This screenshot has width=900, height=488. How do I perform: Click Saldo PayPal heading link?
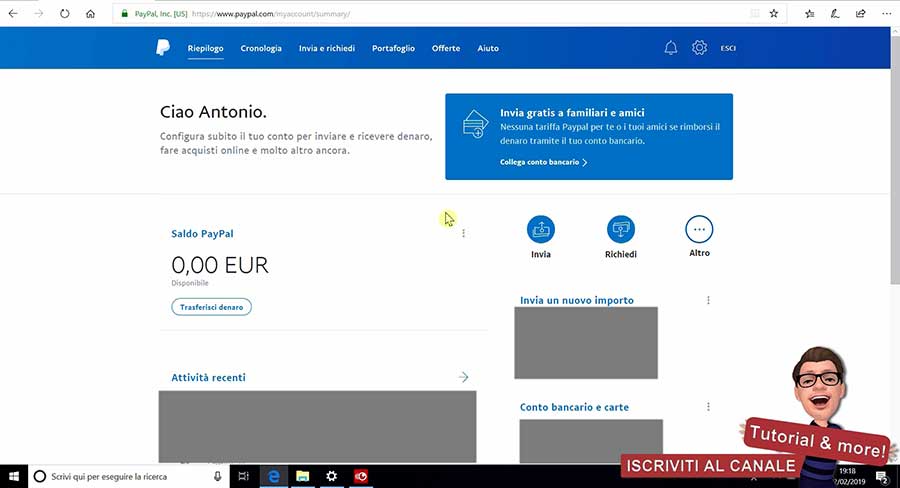202,234
